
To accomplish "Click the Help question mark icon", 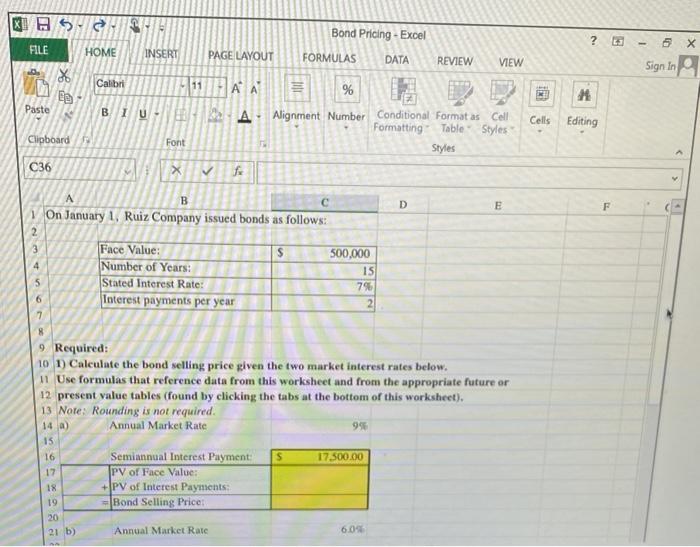I will coord(593,41).
